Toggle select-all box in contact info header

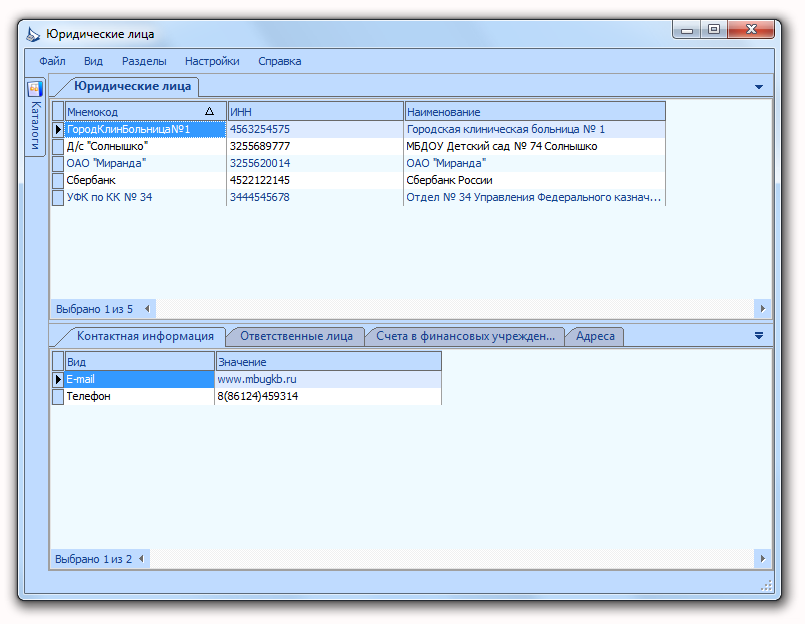[58, 362]
